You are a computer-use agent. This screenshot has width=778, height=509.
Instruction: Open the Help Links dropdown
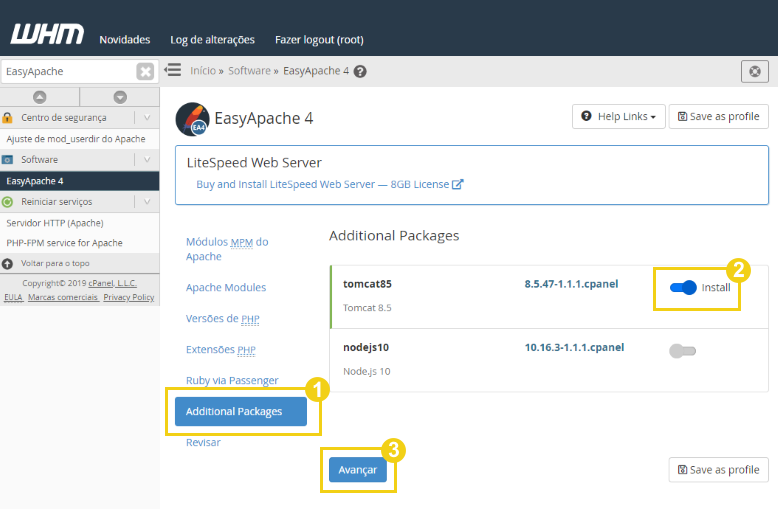618,117
